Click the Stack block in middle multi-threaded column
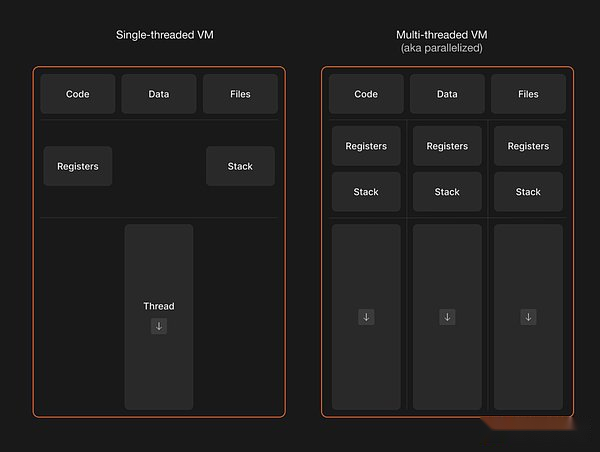 pyautogui.click(x=447, y=192)
